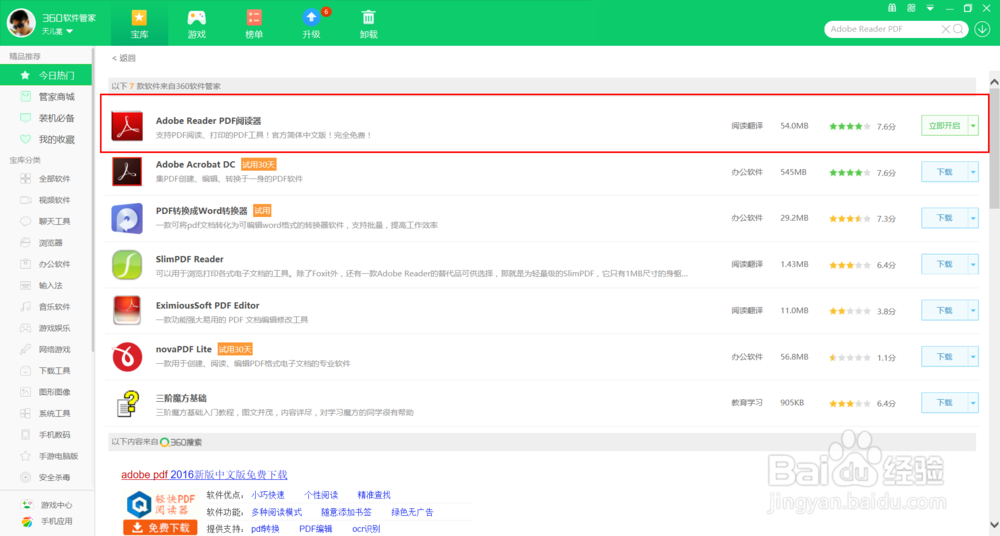Click the scrollbar up arrow on the right
The height and width of the screenshot is (536, 1000).
pos(994,82)
